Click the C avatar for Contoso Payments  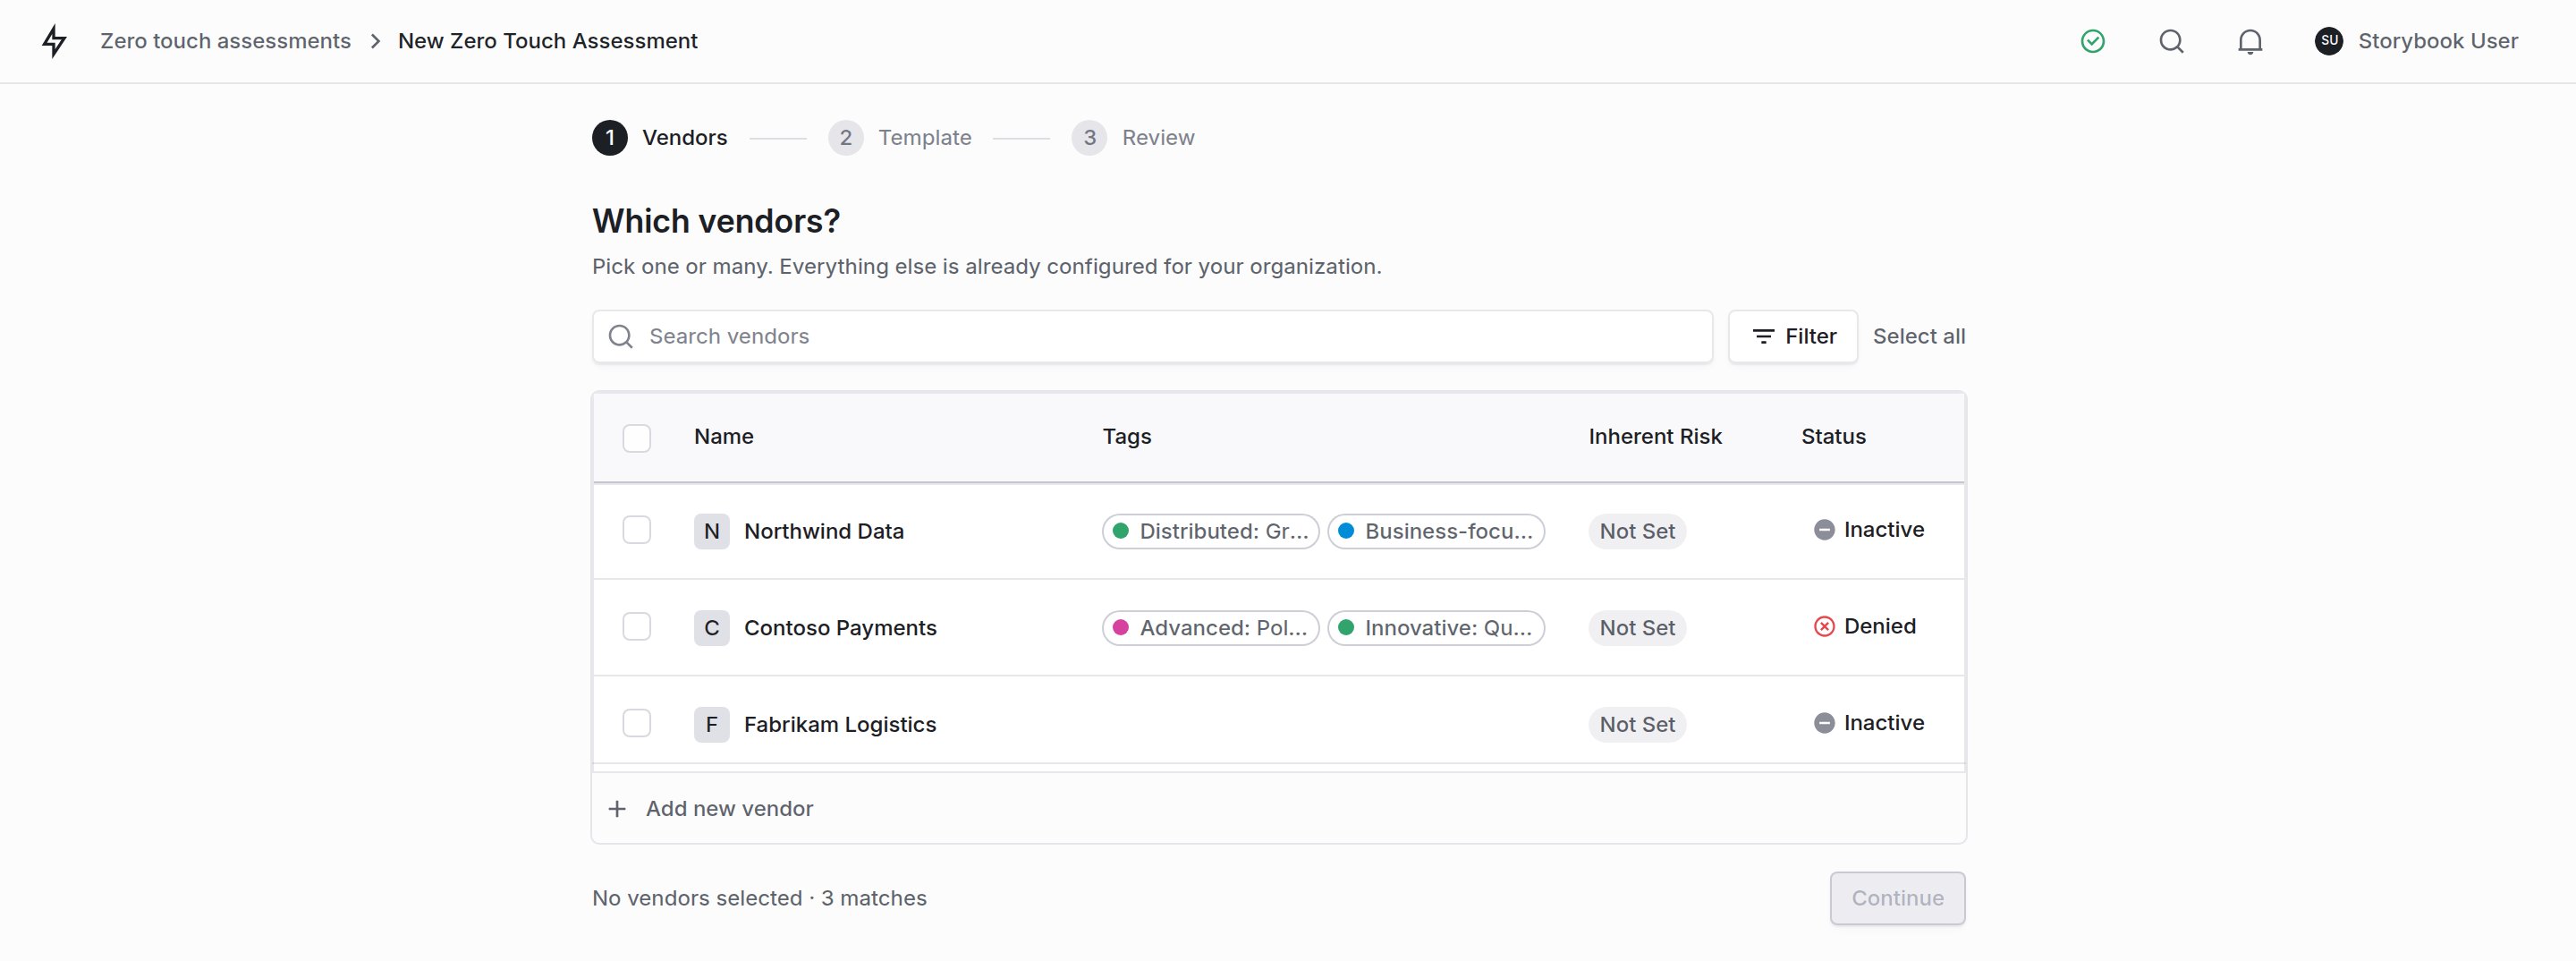(711, 628)
